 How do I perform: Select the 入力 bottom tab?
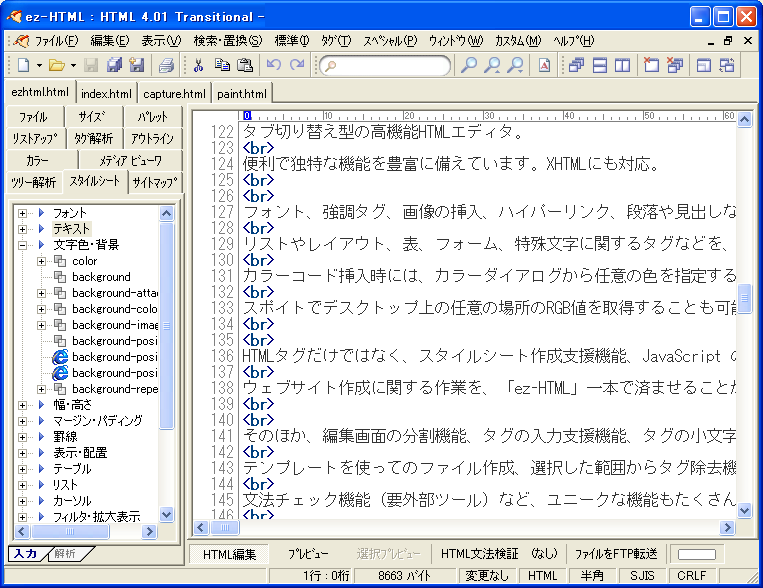coord(26,554)
